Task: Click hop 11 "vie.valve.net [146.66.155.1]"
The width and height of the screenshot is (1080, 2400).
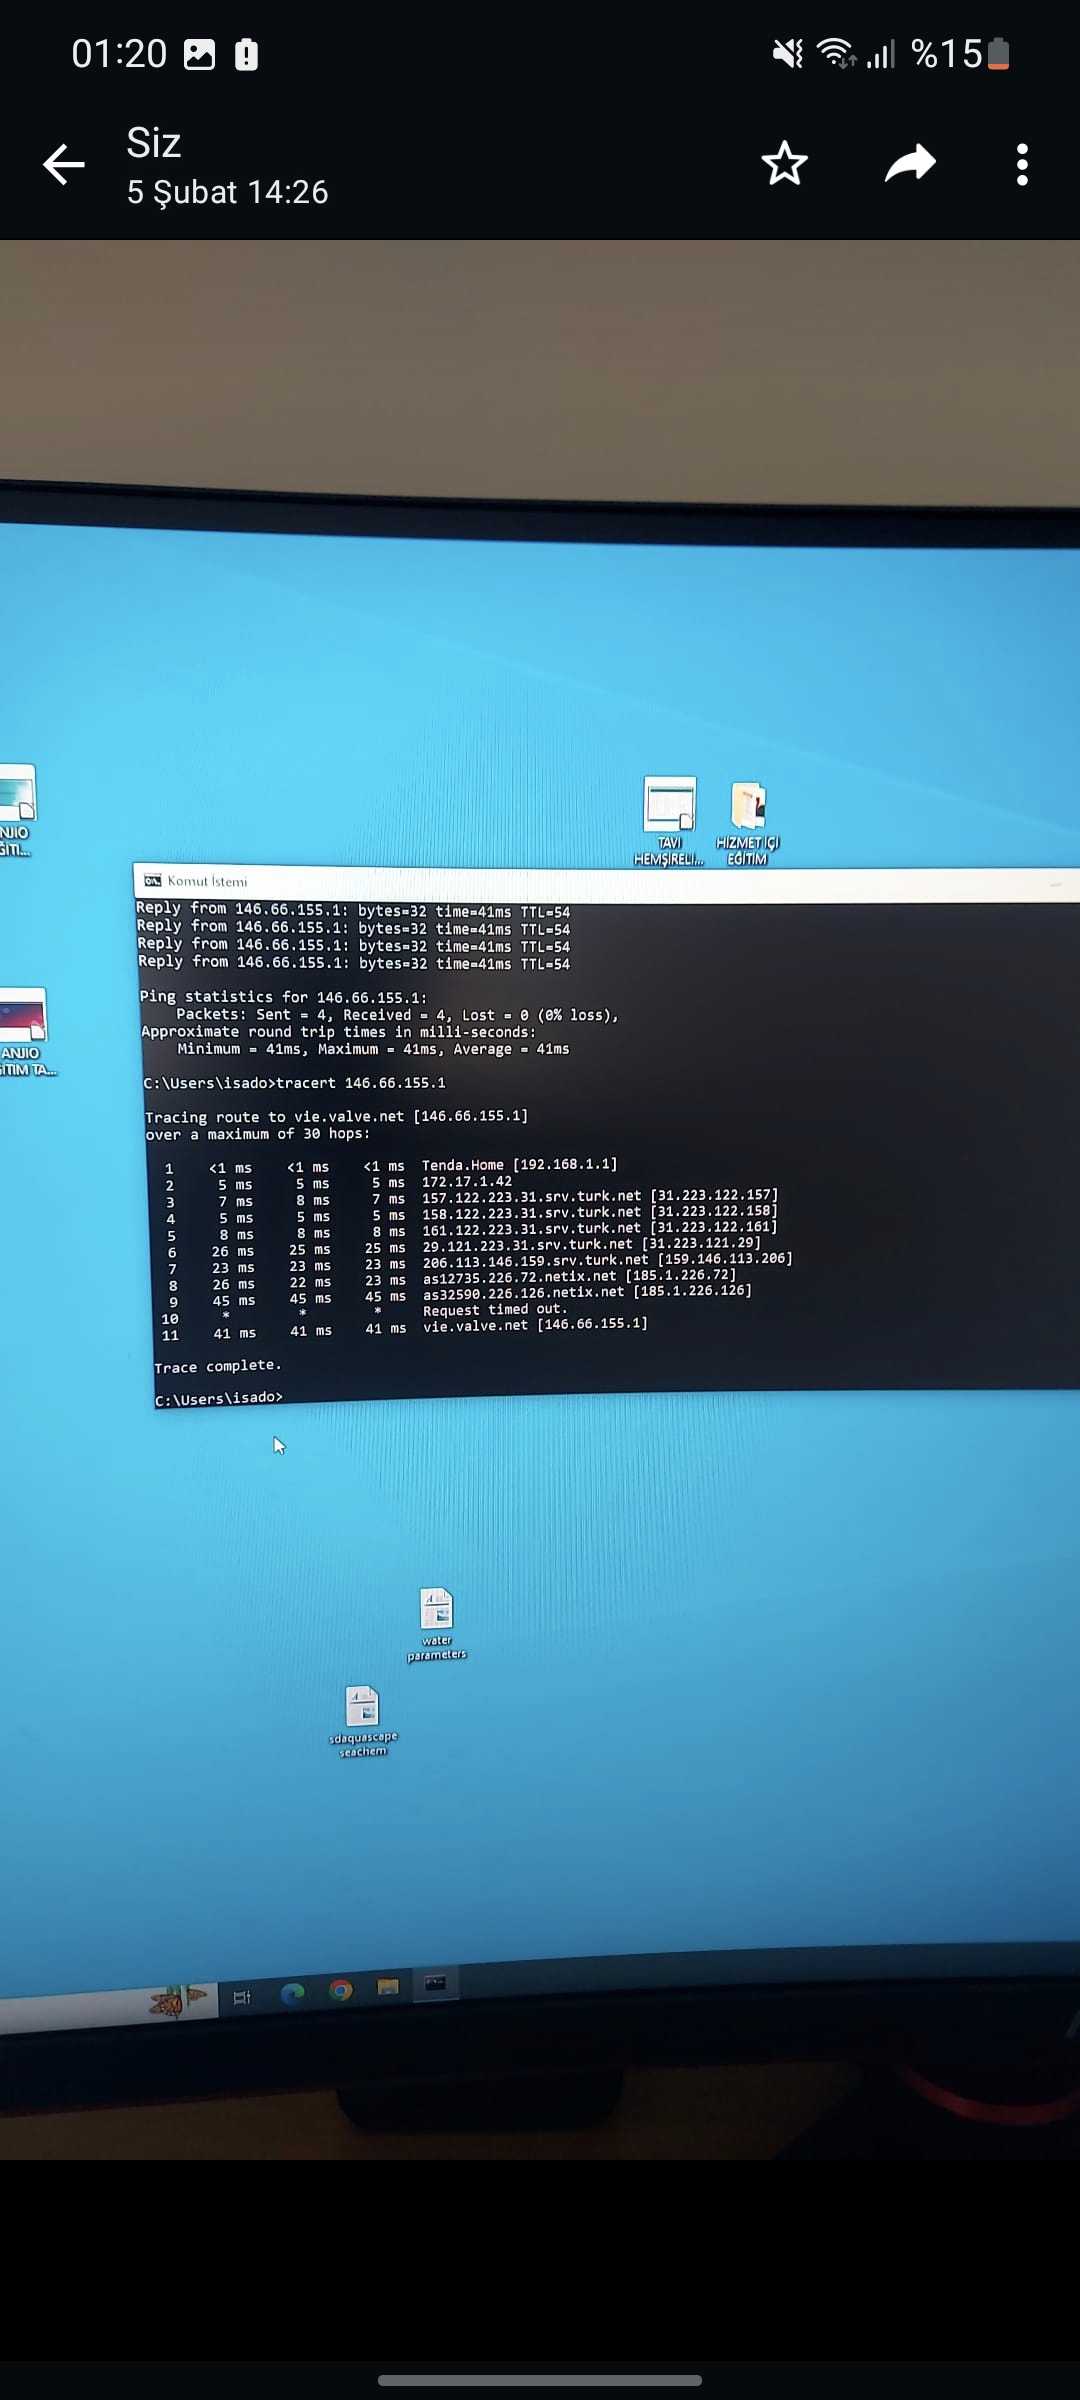Action: (x=535, y=1324)
